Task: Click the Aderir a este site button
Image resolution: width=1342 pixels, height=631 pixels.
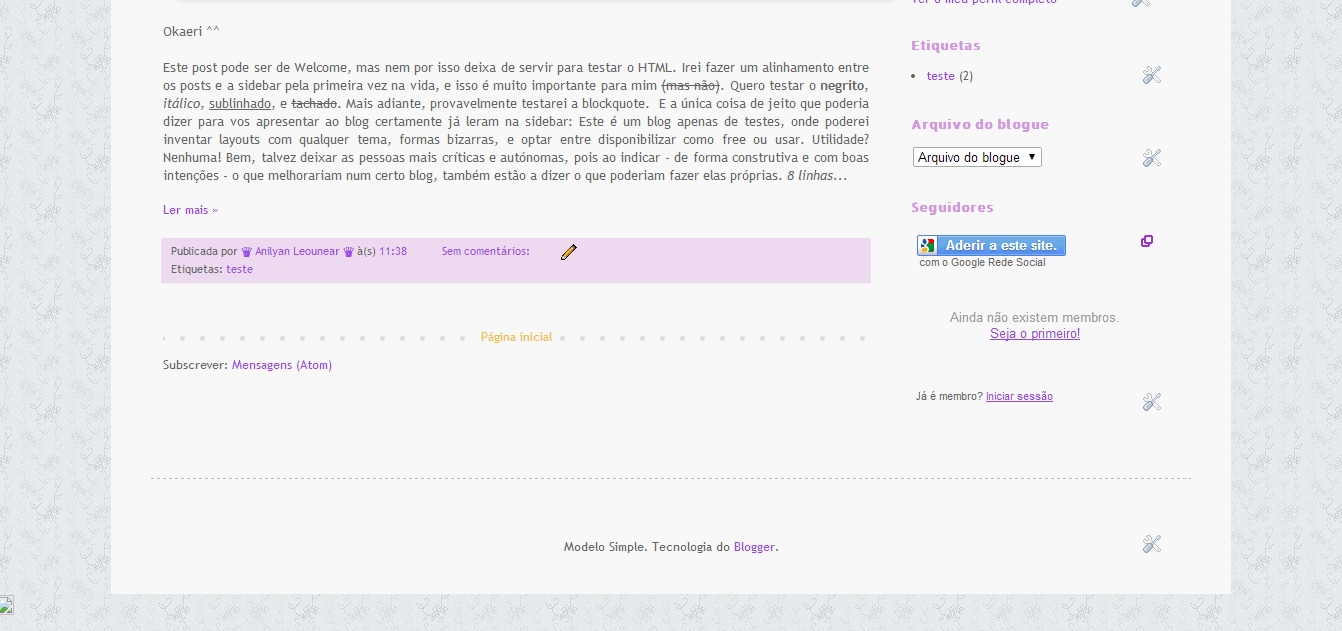Action: 991,246
